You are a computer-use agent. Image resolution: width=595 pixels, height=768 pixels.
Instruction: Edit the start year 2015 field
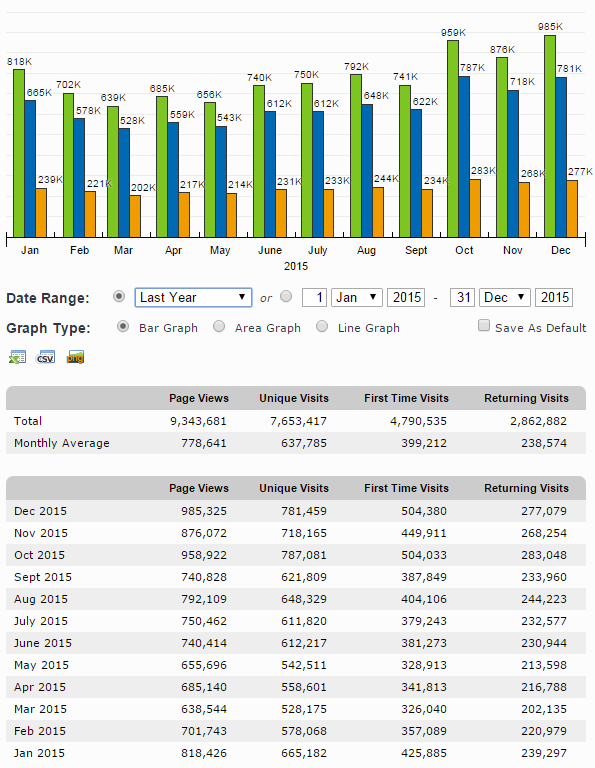406,297
